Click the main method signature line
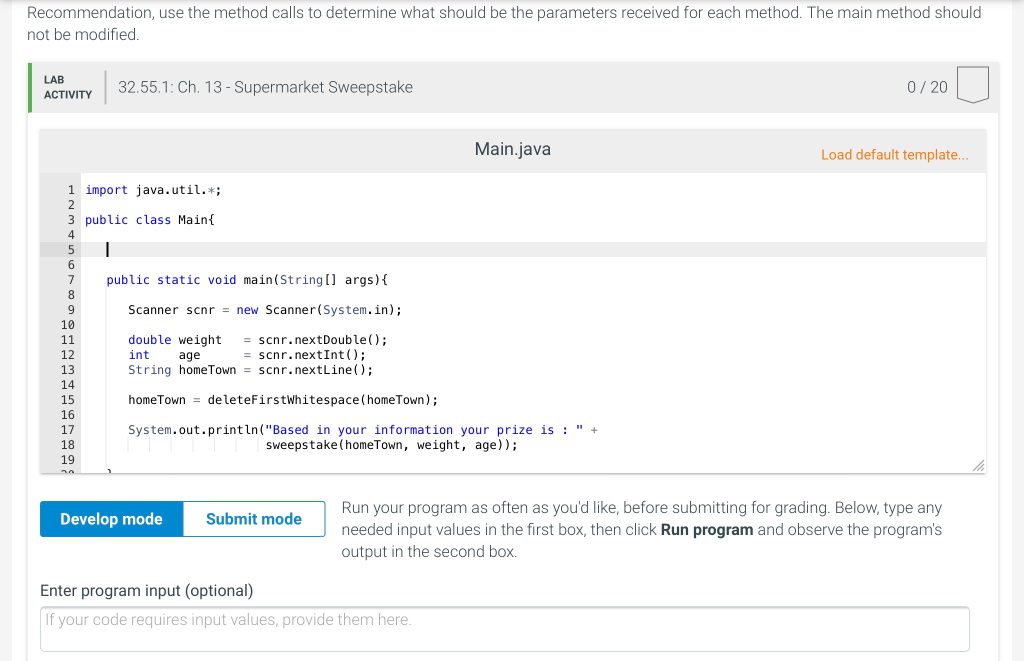Image resolution: width=1024 pixels, height=661 pixels. (247, 280)
